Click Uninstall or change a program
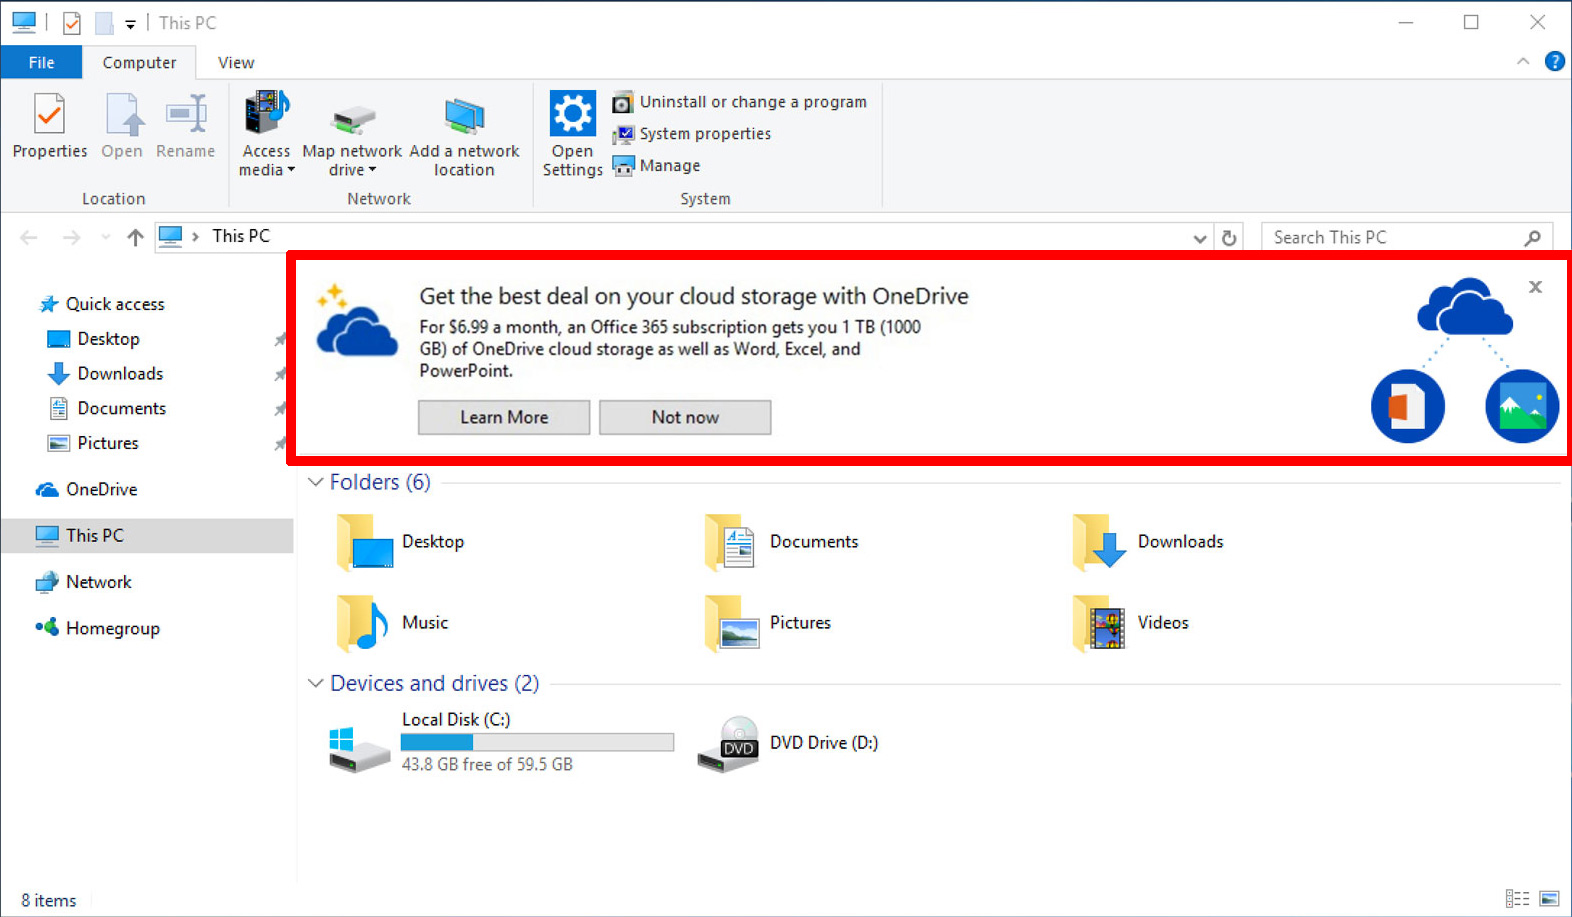This screenshot has width=1572, height=917. point(740,102)
